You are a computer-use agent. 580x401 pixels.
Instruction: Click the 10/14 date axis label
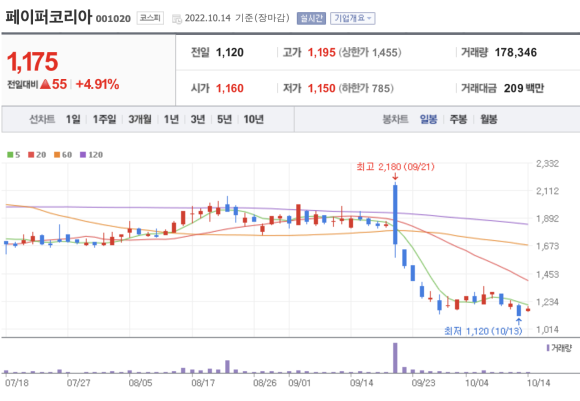click(x=538, y=383)
